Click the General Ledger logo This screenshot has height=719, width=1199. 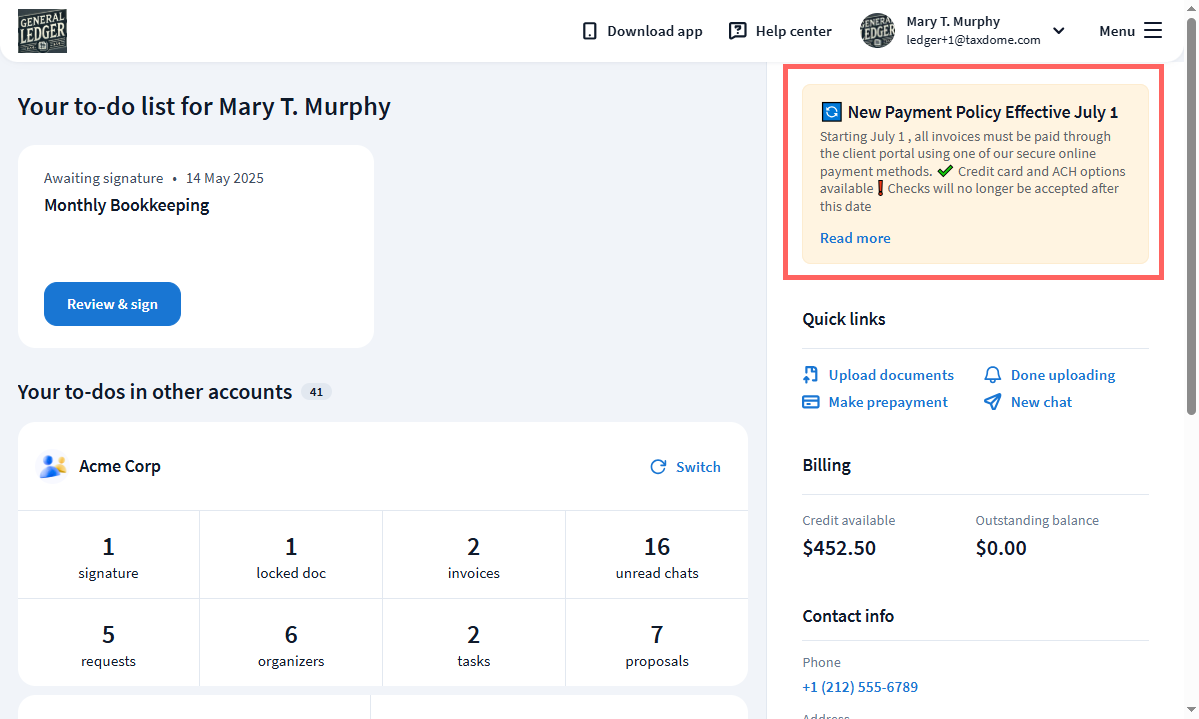(42, 31)
